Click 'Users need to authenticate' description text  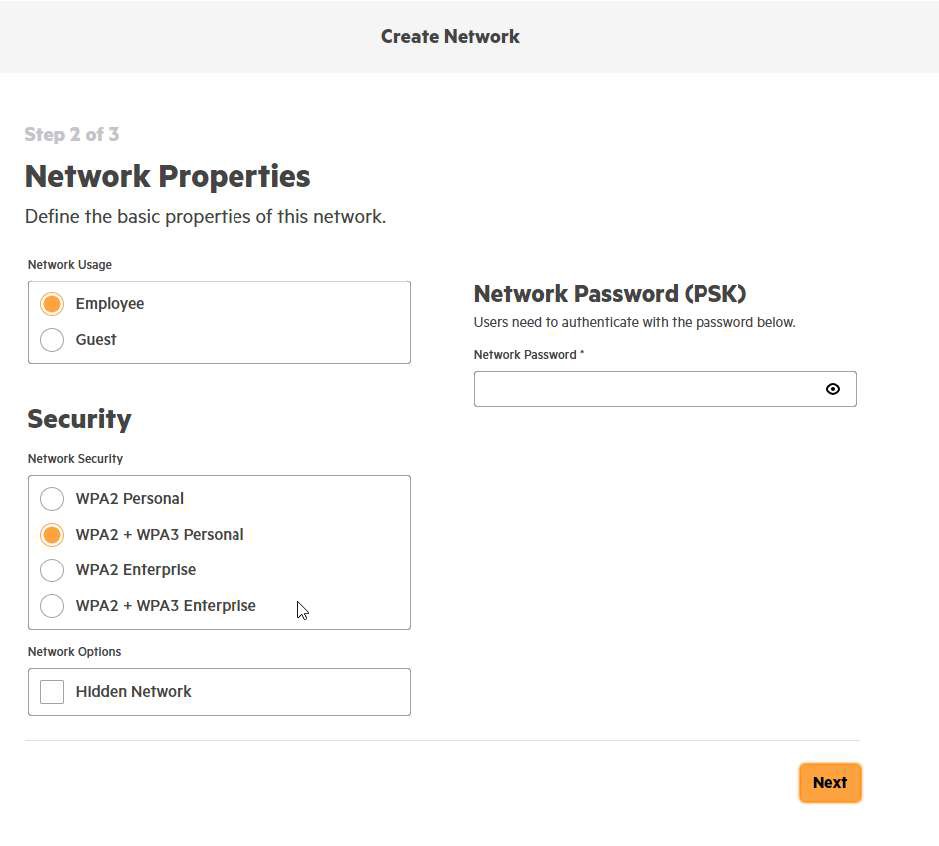634,322
